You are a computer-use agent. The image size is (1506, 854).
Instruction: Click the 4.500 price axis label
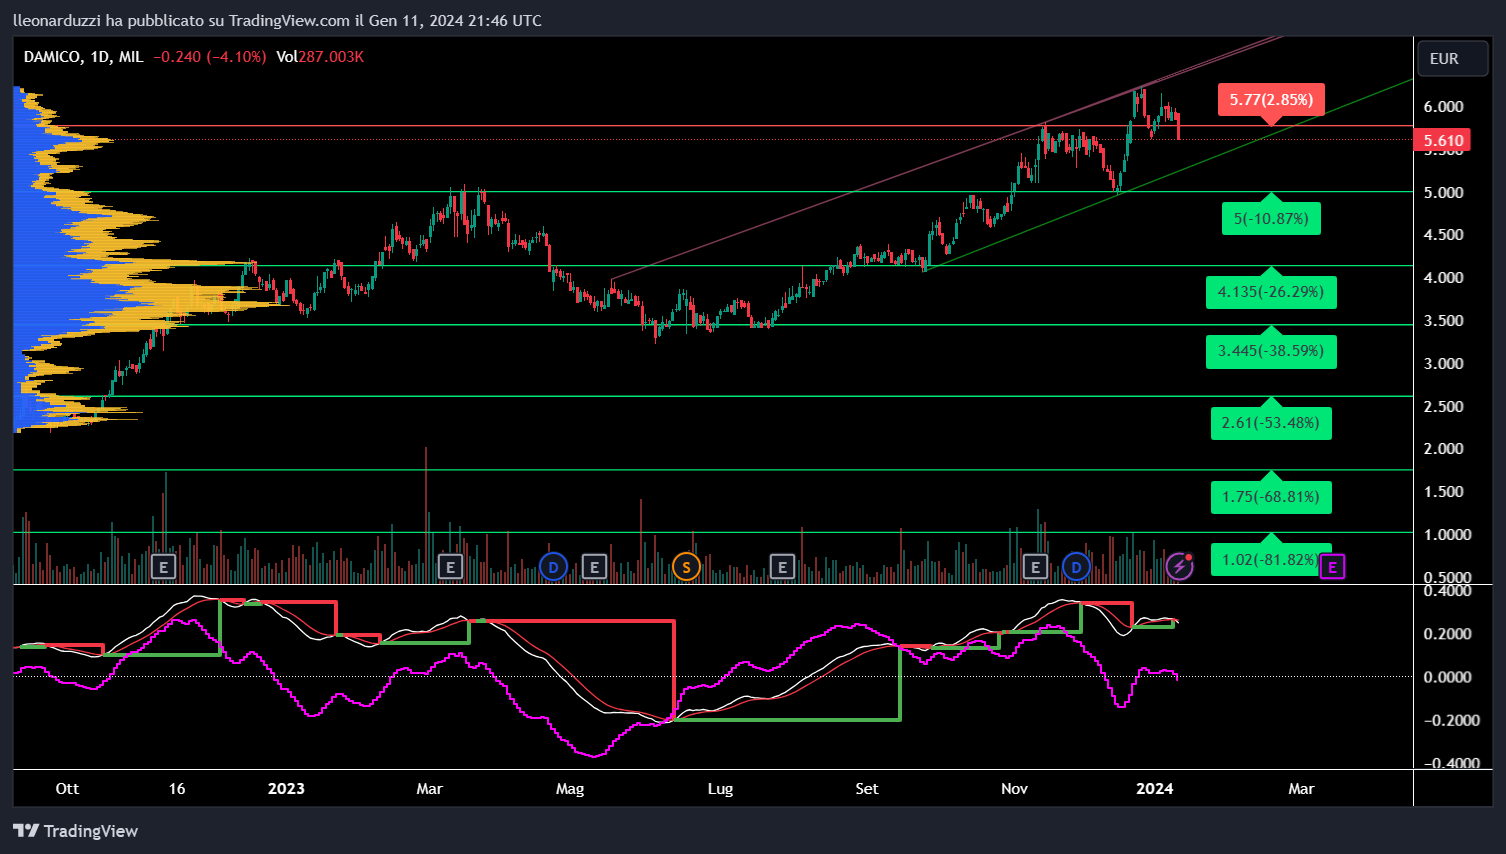point(1444,235)
